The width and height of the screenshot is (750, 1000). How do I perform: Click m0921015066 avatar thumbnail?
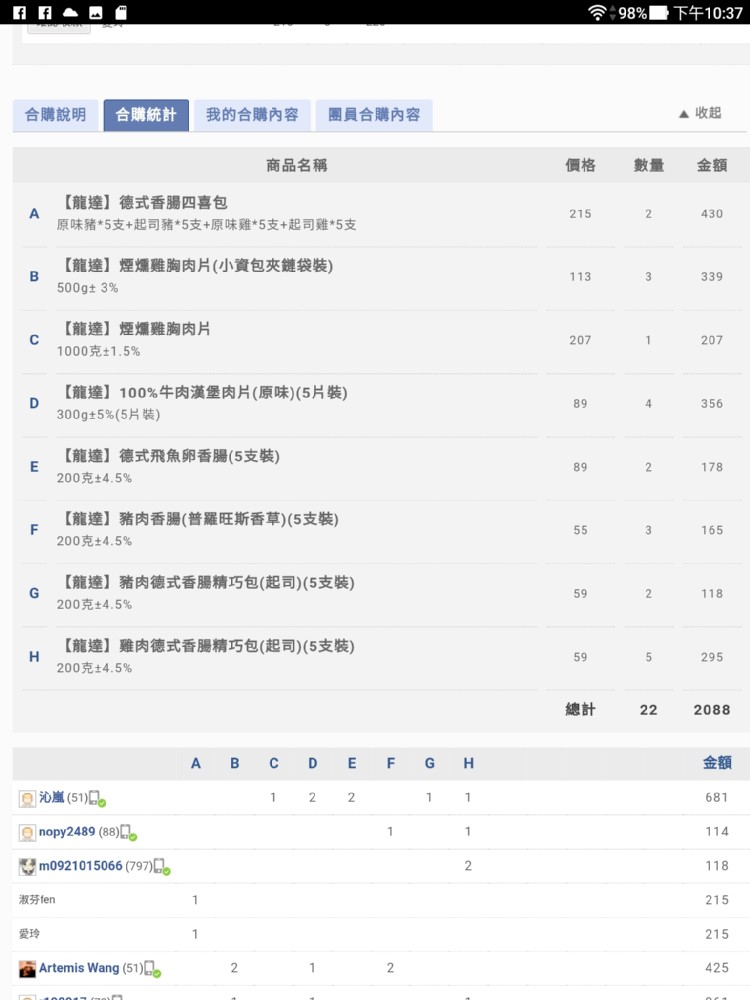click(x=27, y=867)
